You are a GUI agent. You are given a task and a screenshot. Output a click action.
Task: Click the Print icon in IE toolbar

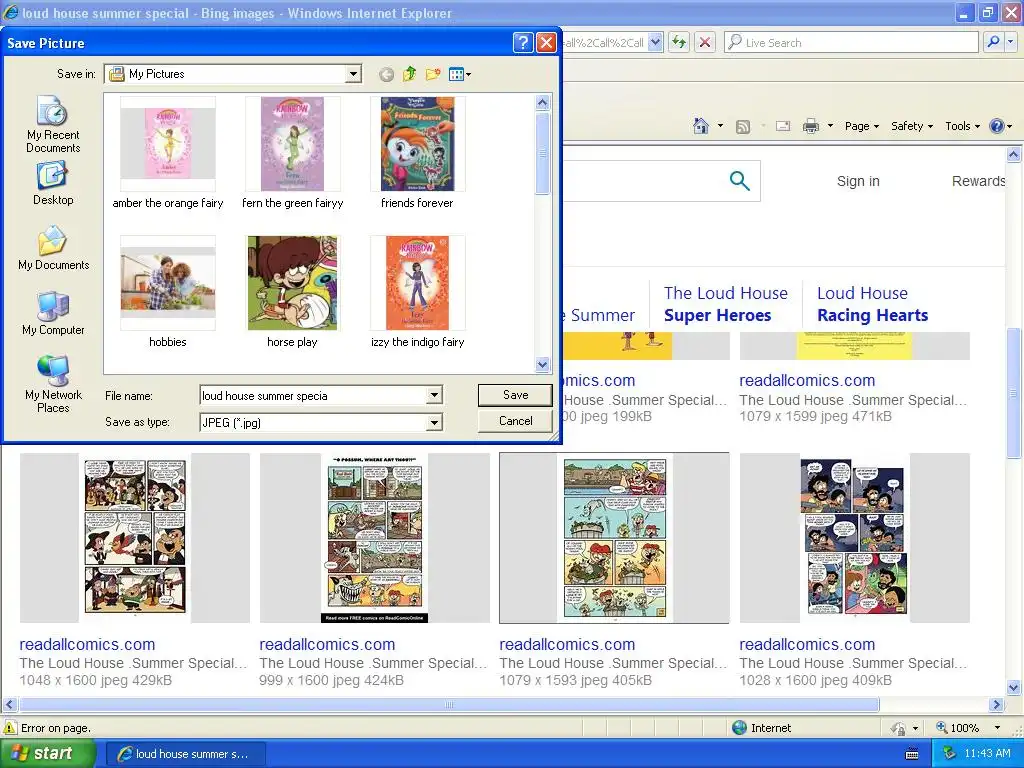(x=810, y=126)
